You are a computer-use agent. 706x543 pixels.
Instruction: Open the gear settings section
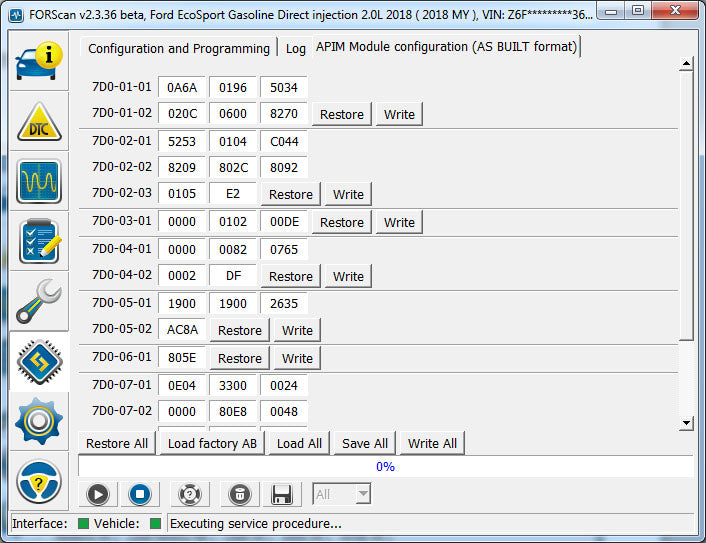pyautogui.click(x=39, y=420)
